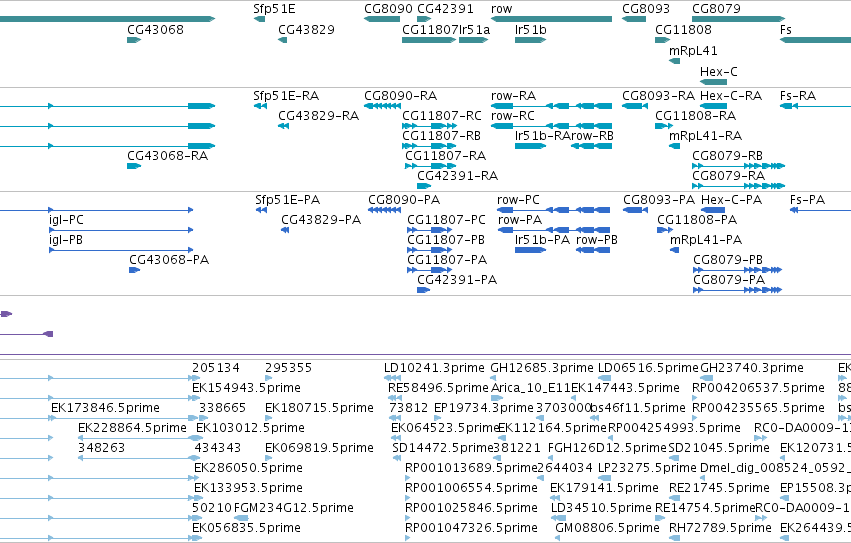Select the mRpL41 gene label

(x=693, y=50)
